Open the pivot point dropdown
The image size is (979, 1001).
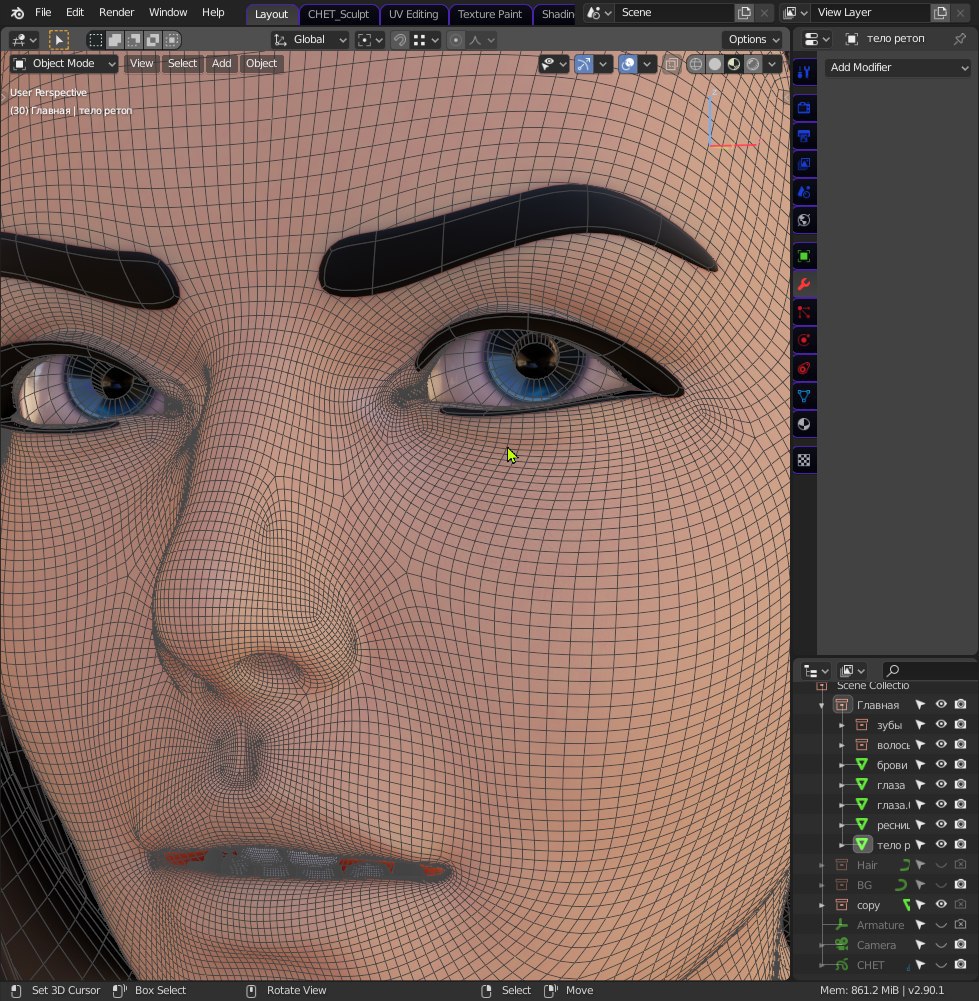(x=370, y=40)
